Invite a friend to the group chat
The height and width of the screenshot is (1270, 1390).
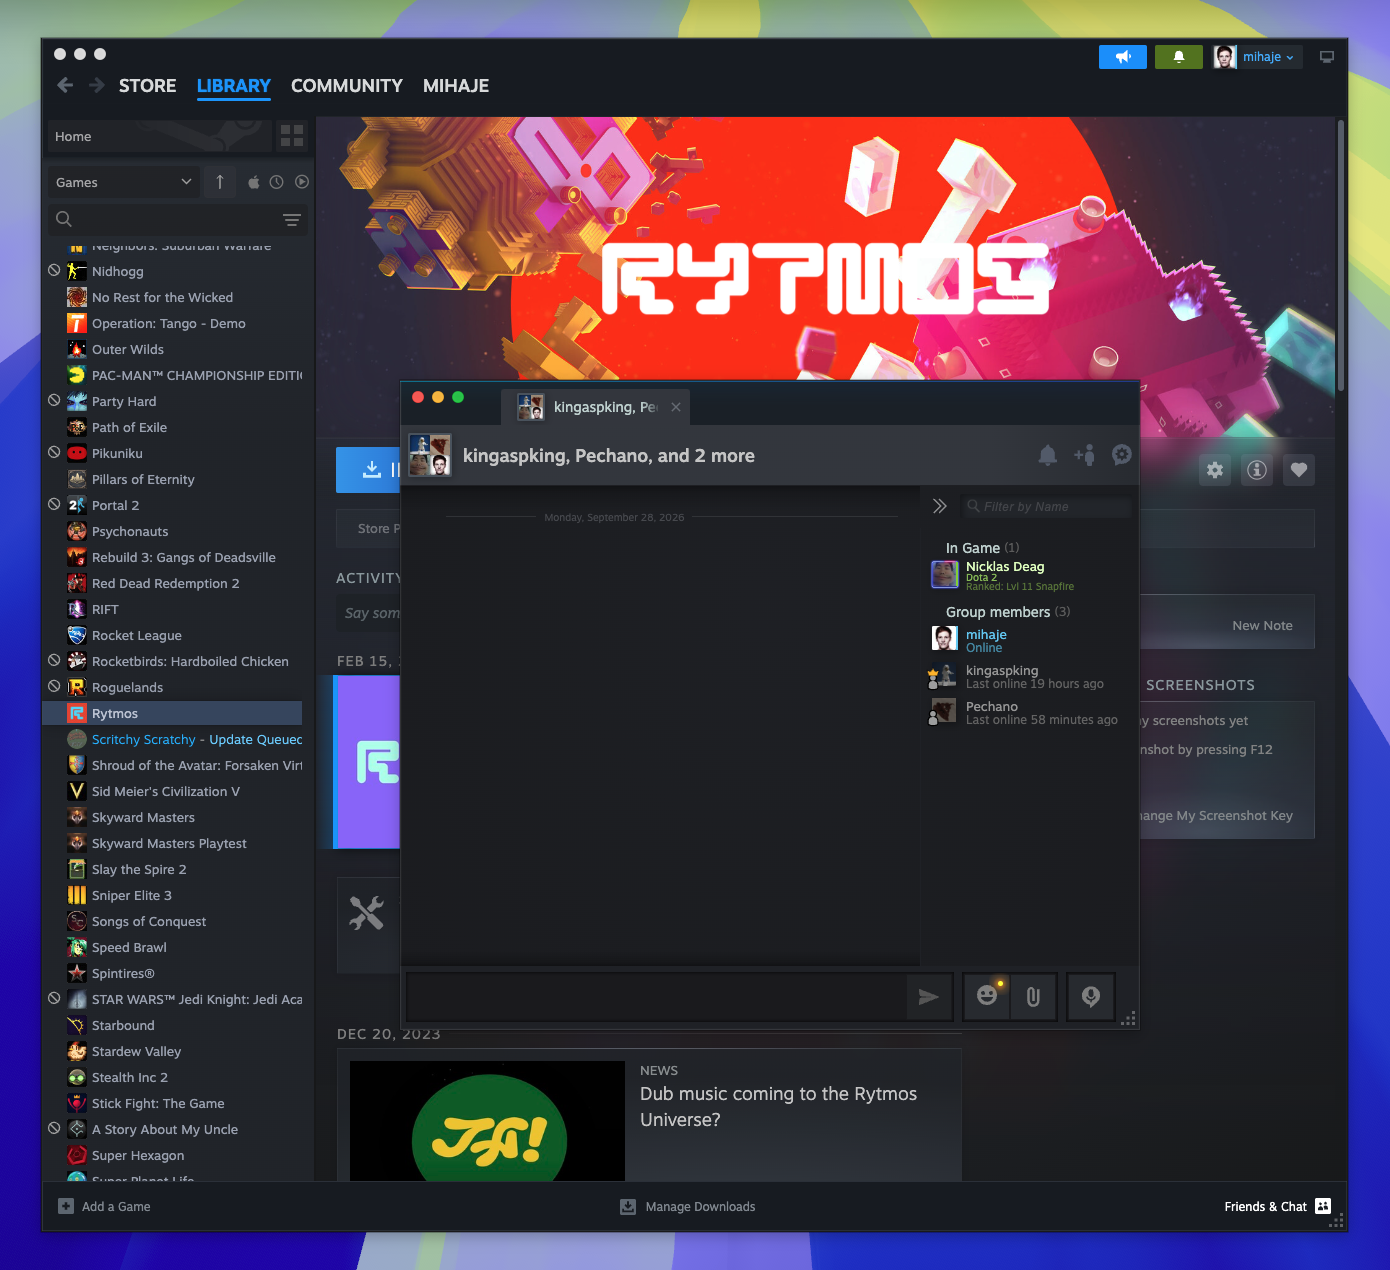coord(1084,455)
